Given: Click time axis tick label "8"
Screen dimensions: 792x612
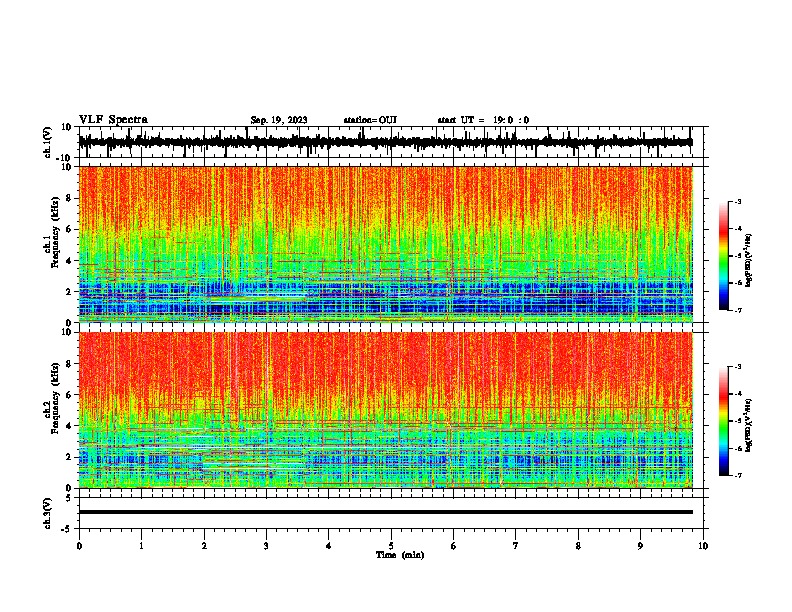Looking at the screenshot, I should point(578,546).
